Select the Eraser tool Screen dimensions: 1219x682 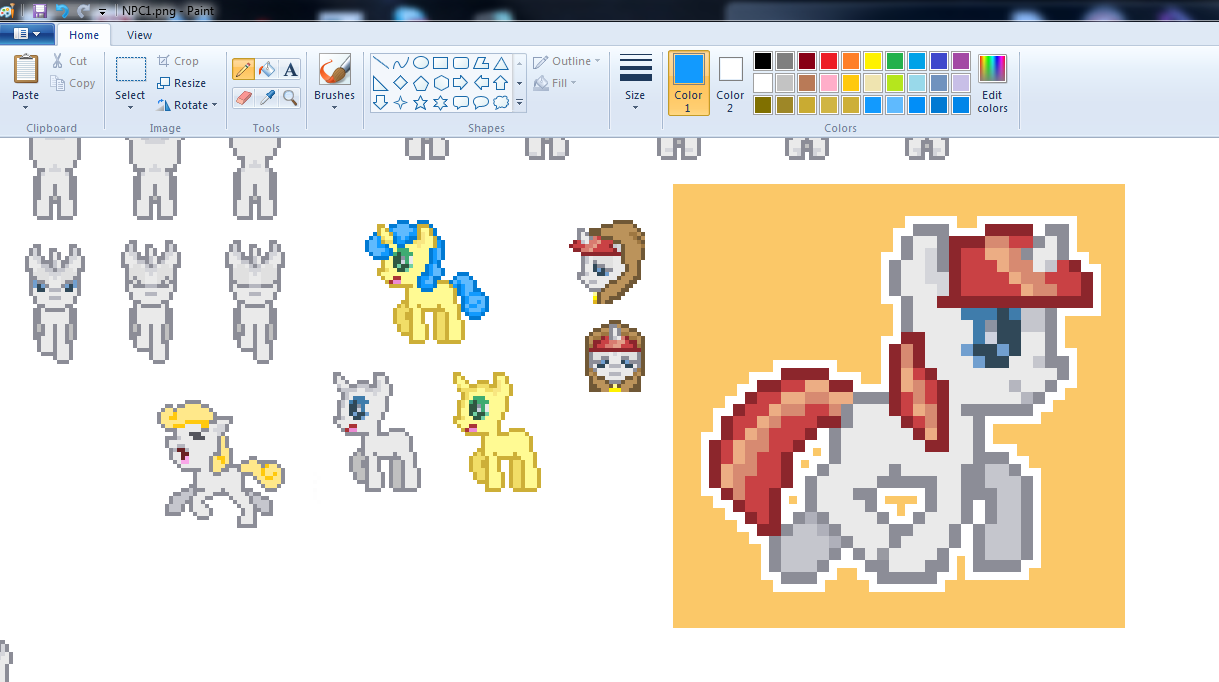(x=243, y=97)
